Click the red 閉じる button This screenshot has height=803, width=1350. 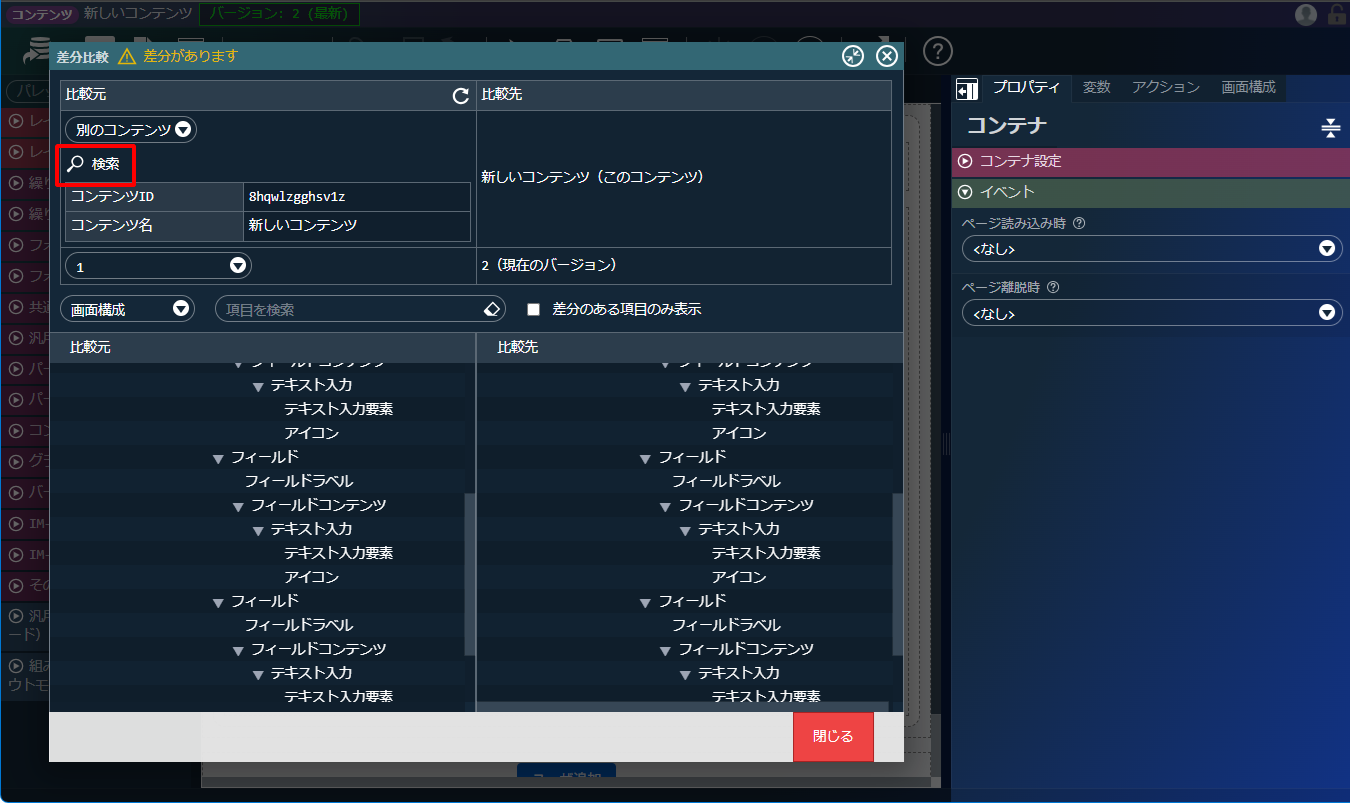coord(833,737)
